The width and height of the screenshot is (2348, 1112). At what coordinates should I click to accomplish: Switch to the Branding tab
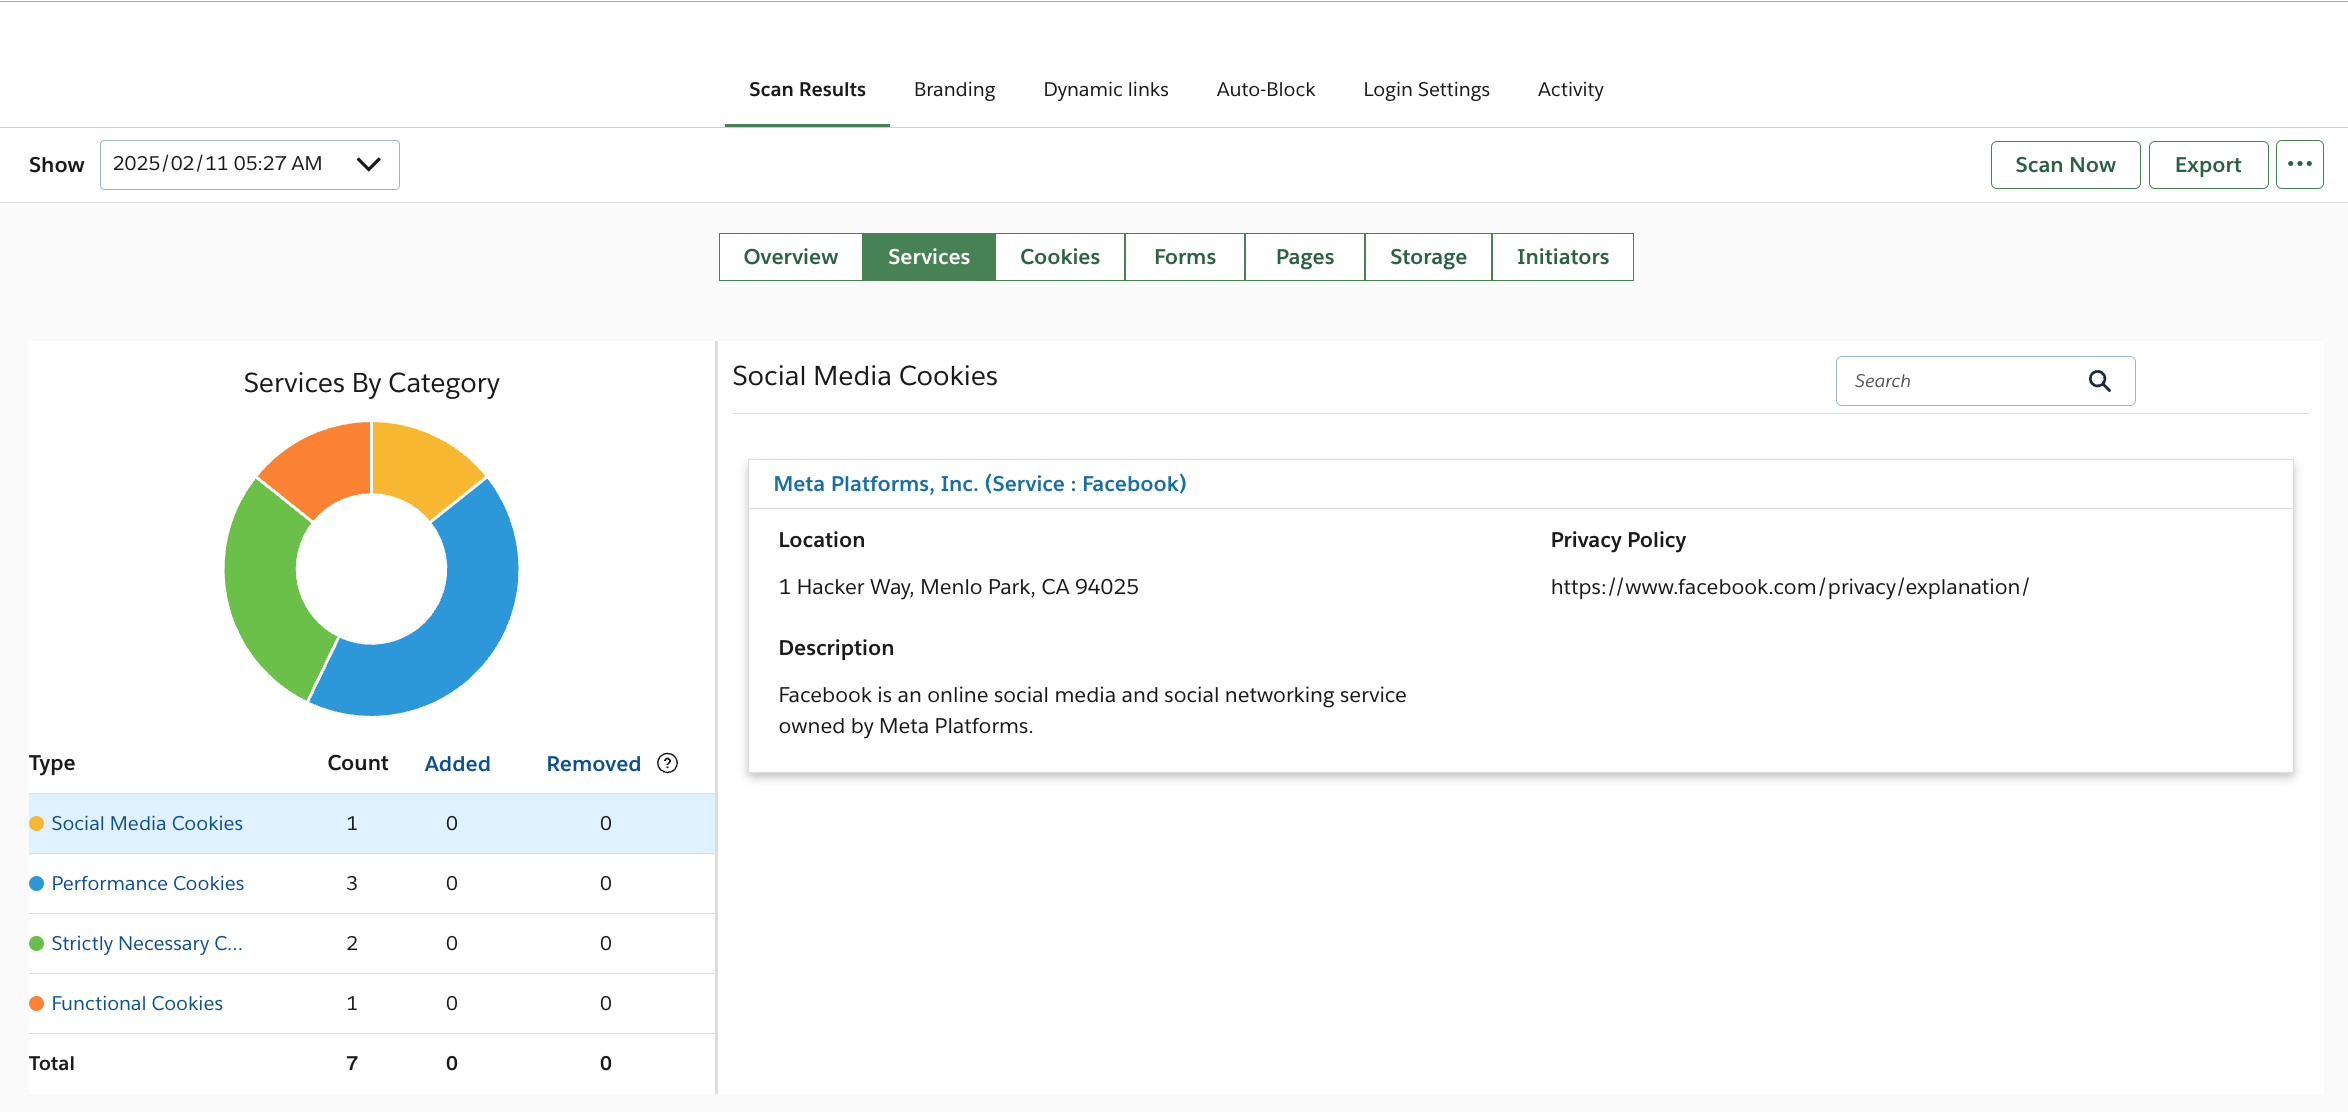click(954, 90)
